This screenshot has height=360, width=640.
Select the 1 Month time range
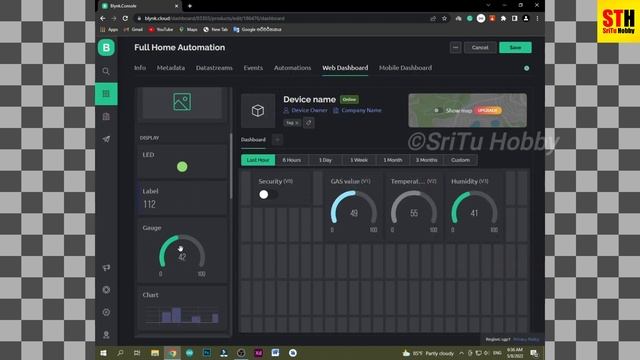pyautogui.click(x=393, y=160)
